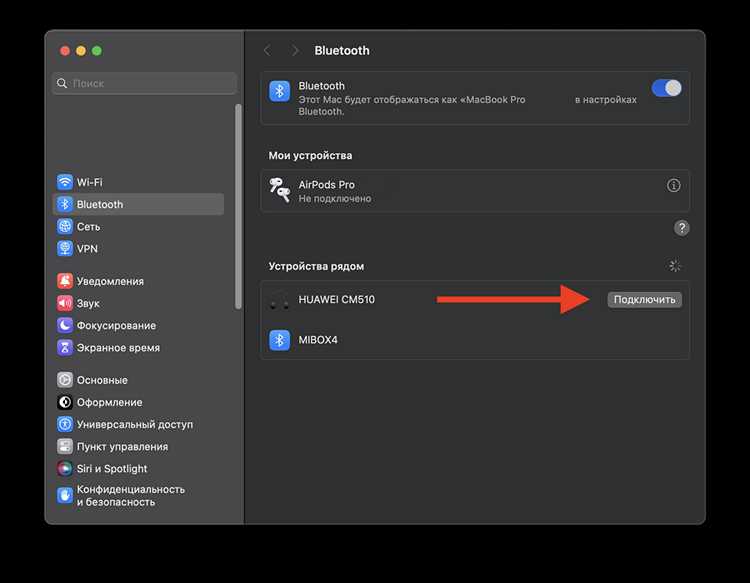The height and width of the screenshot is (583, 750).
Task: Open Экранное время section
Action: pos(138,348)
